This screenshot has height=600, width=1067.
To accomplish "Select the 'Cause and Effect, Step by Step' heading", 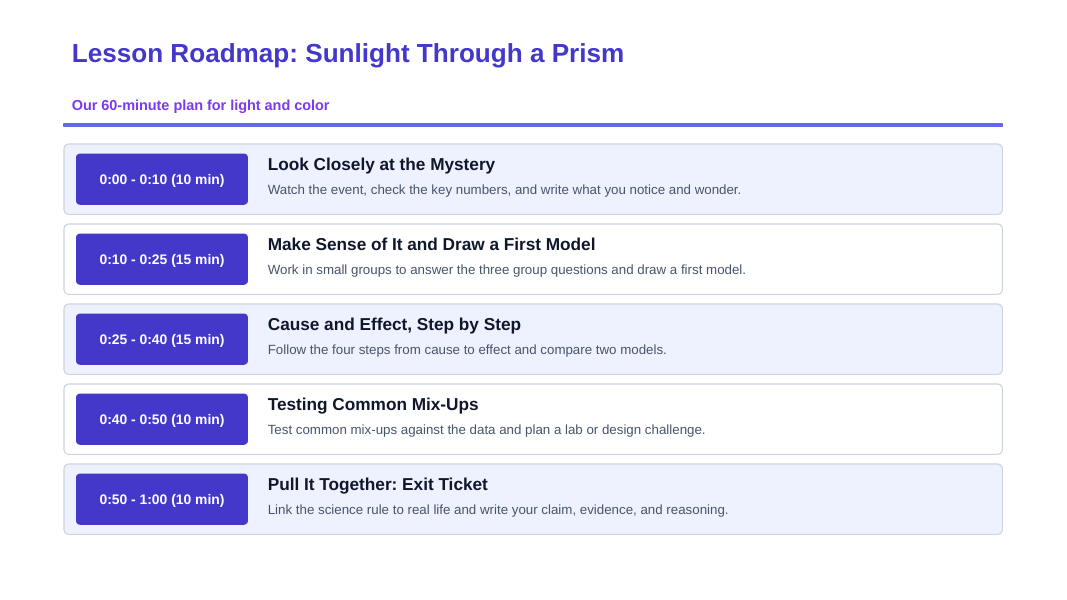I will click(394, 324).
